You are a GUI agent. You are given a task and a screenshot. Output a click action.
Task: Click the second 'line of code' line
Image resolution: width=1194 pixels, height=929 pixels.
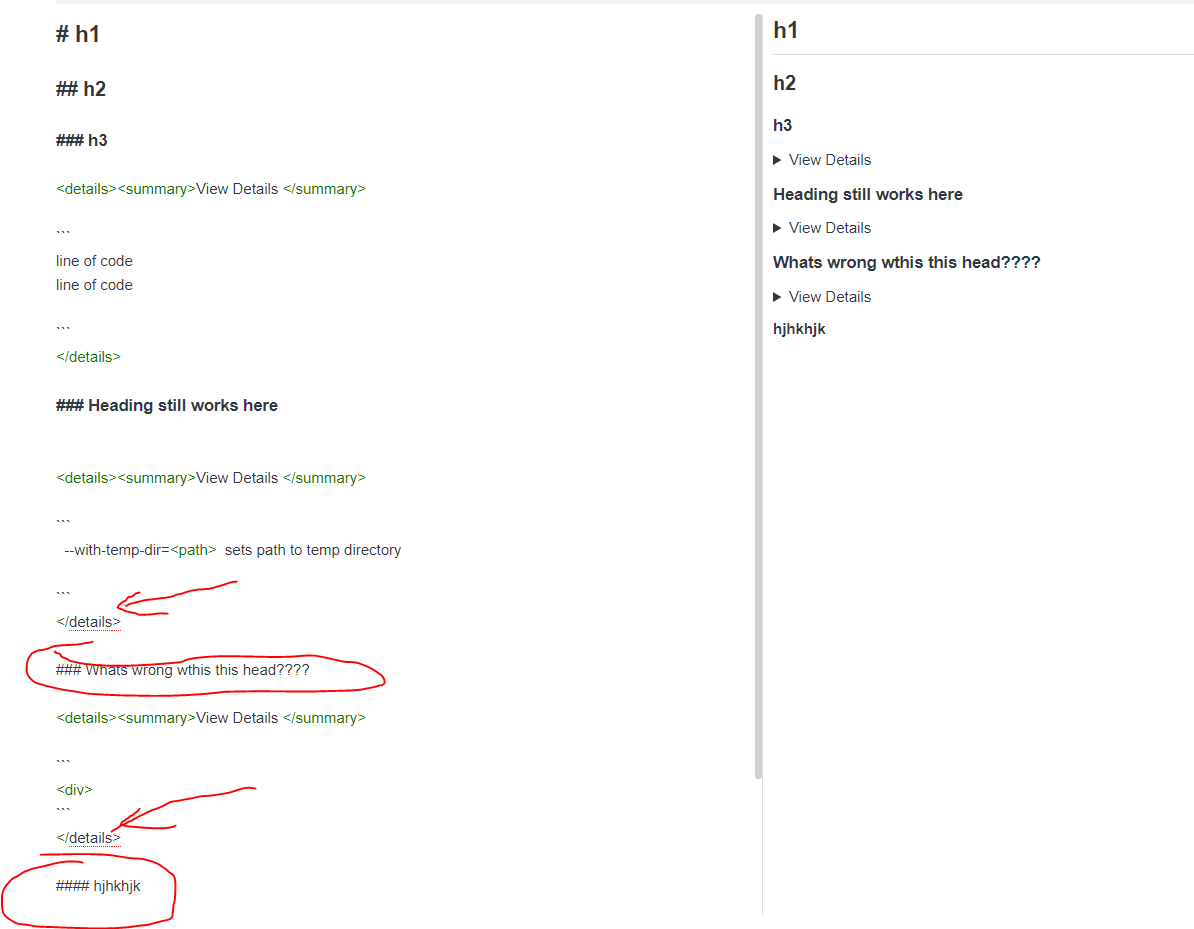point(94,285)
